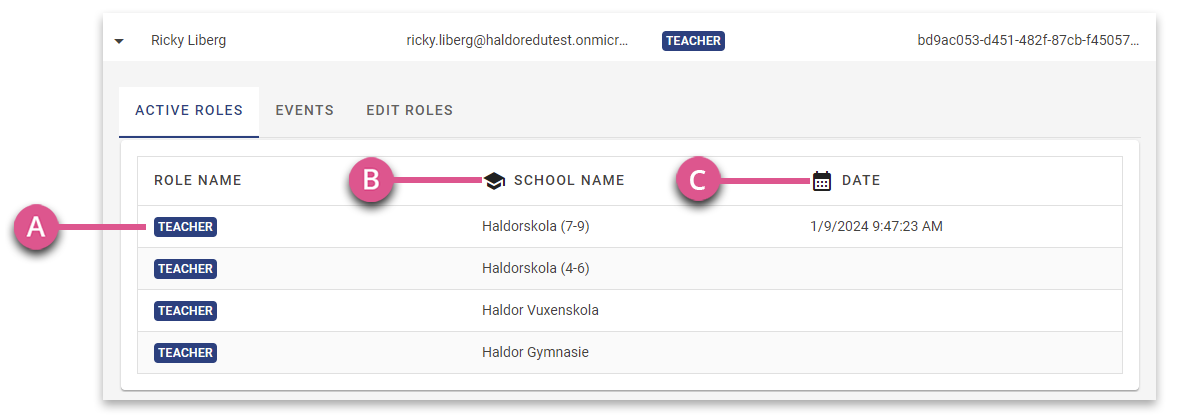The height and width of the screenshot is (417, 1178).
Task: Click Teacher badge for Haldorskola (7-9)
Action: [x=186, y=227]
